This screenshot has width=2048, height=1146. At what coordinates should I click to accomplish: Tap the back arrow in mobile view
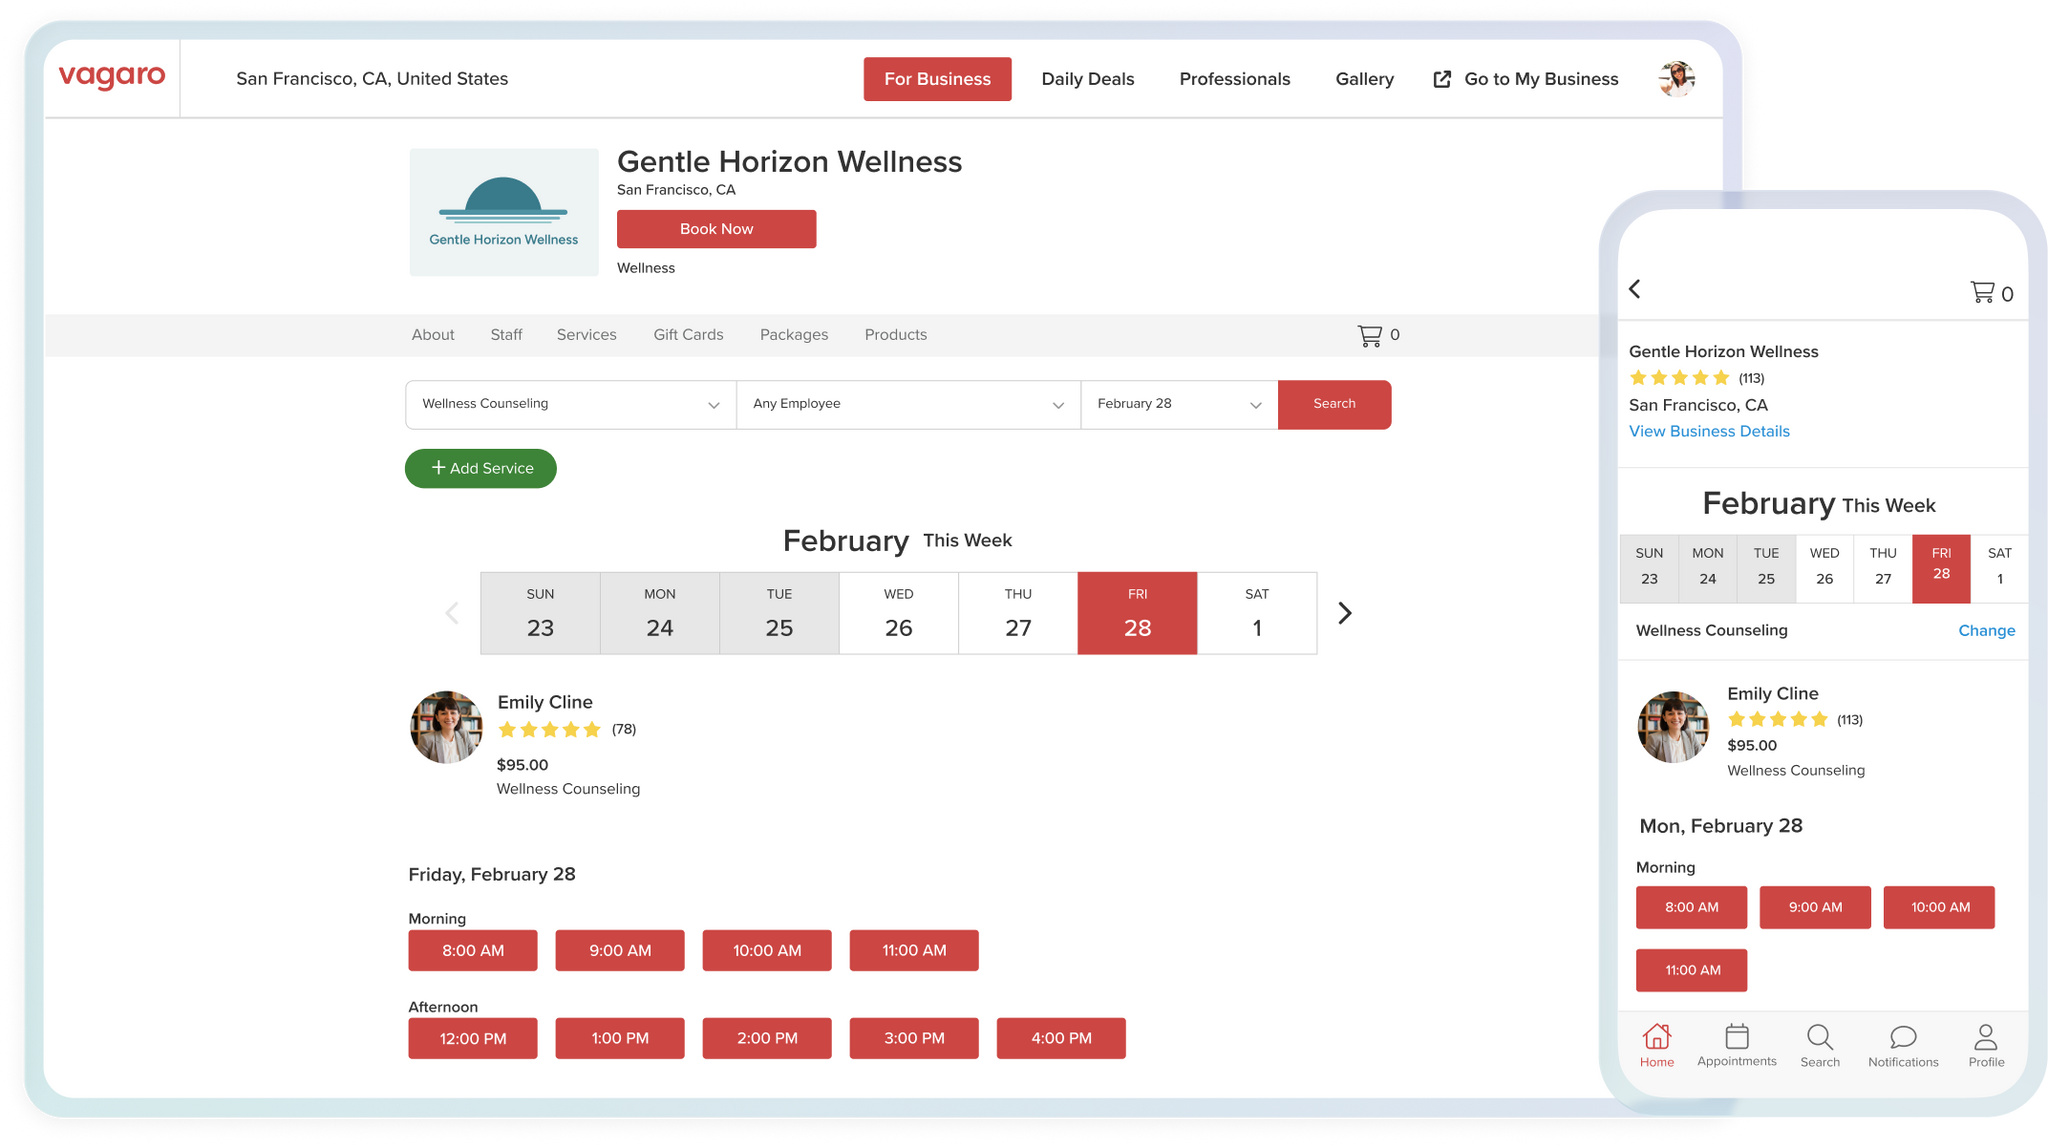coord(1635,289)
